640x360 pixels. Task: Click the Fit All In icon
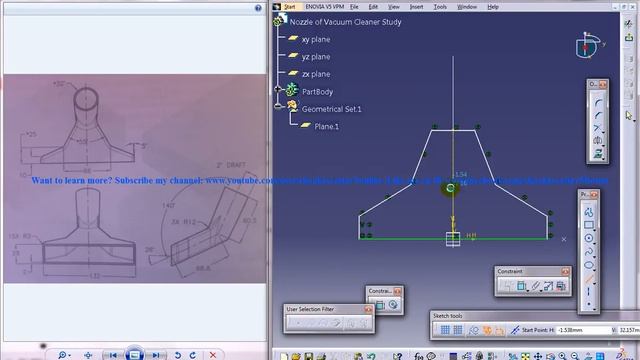(525, 356)
